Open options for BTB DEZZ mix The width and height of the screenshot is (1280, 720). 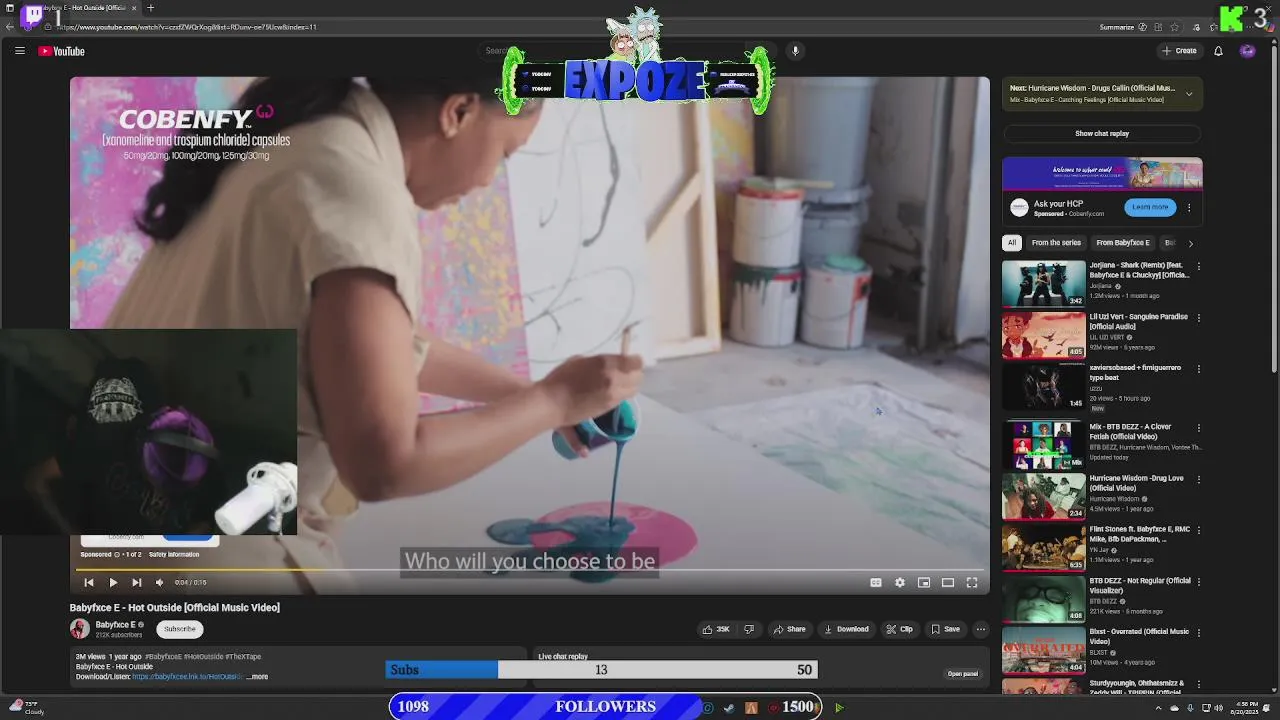click(1199, 428)
